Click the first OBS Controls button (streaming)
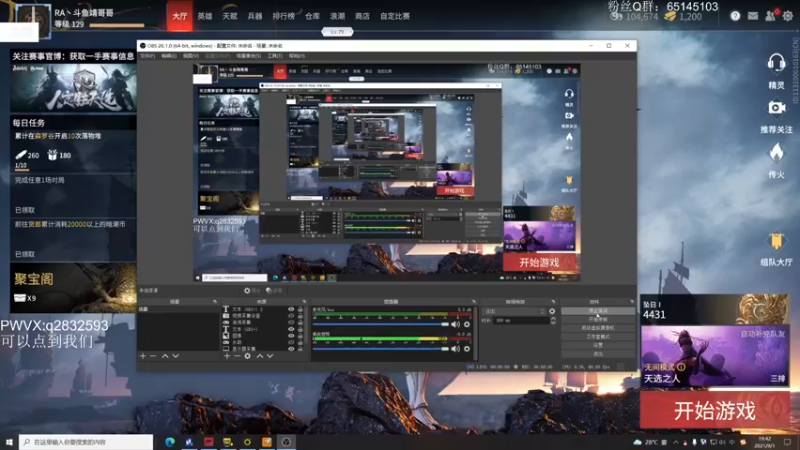 (x=598, y=311)
